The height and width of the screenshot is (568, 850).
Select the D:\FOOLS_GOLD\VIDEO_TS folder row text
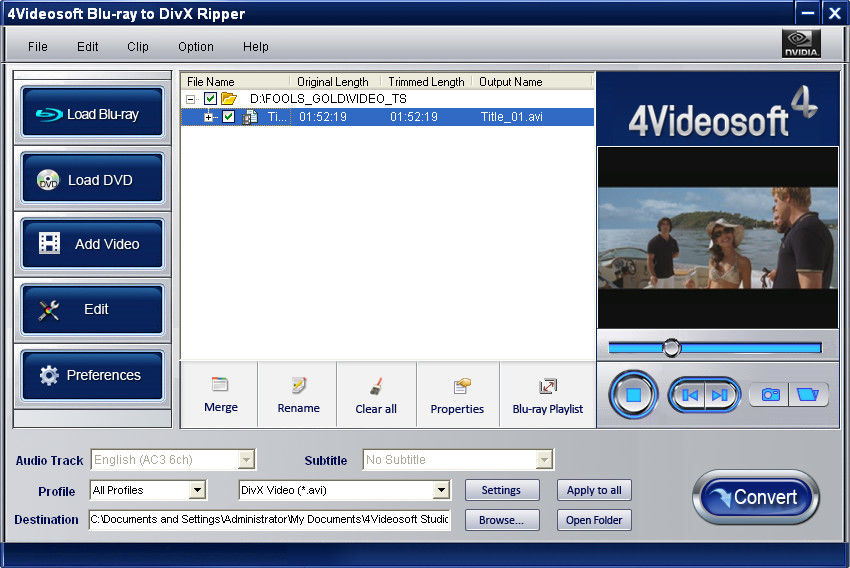pos(328,99)
